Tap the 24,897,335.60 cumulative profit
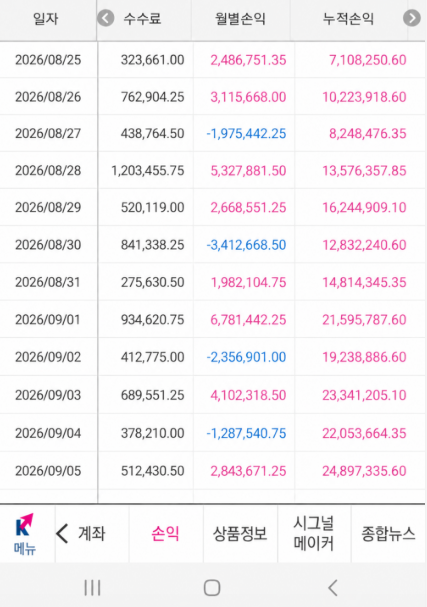 coord(364,471)
